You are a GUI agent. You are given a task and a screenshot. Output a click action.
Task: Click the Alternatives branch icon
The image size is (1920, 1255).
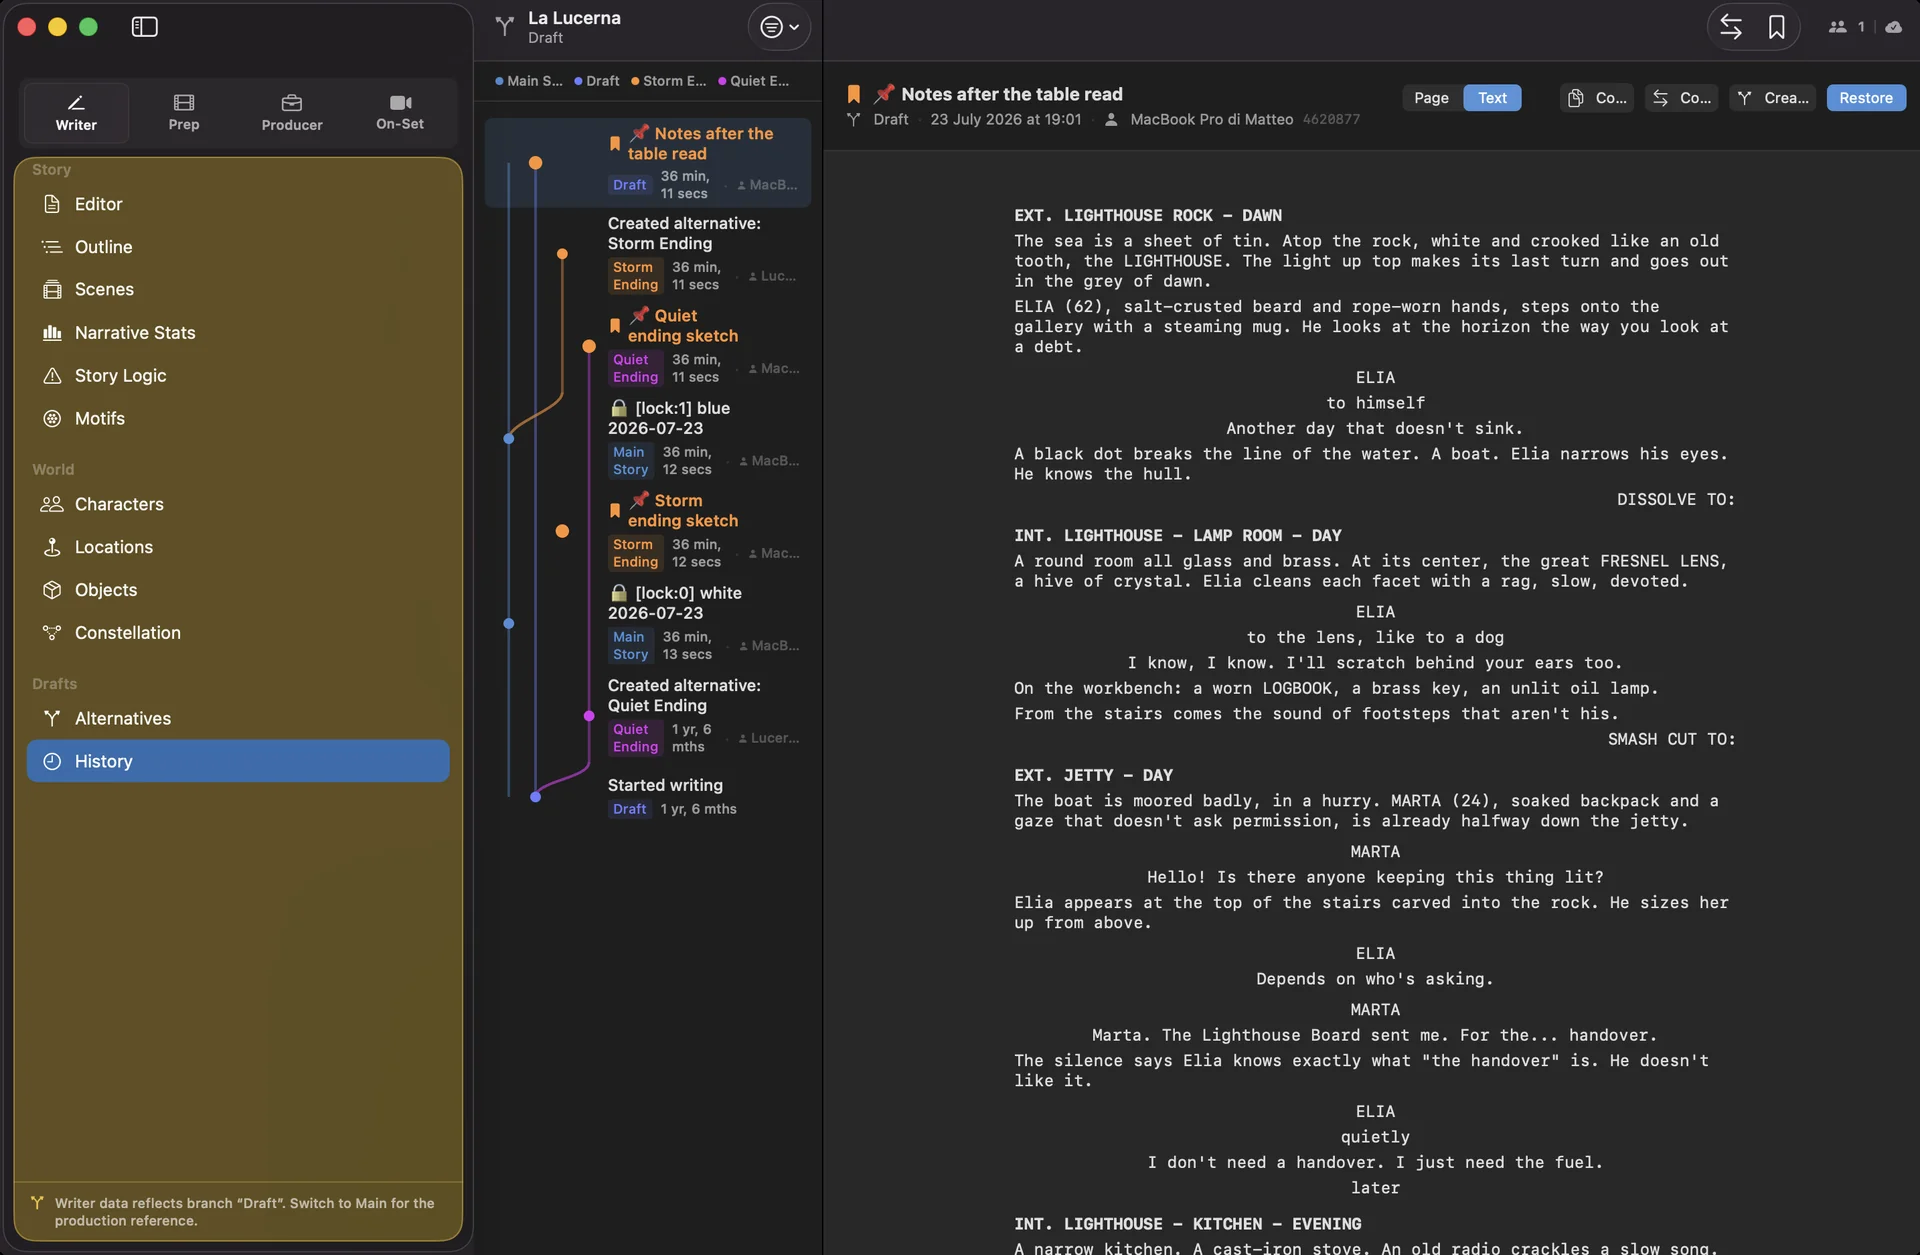click(52, 718)
